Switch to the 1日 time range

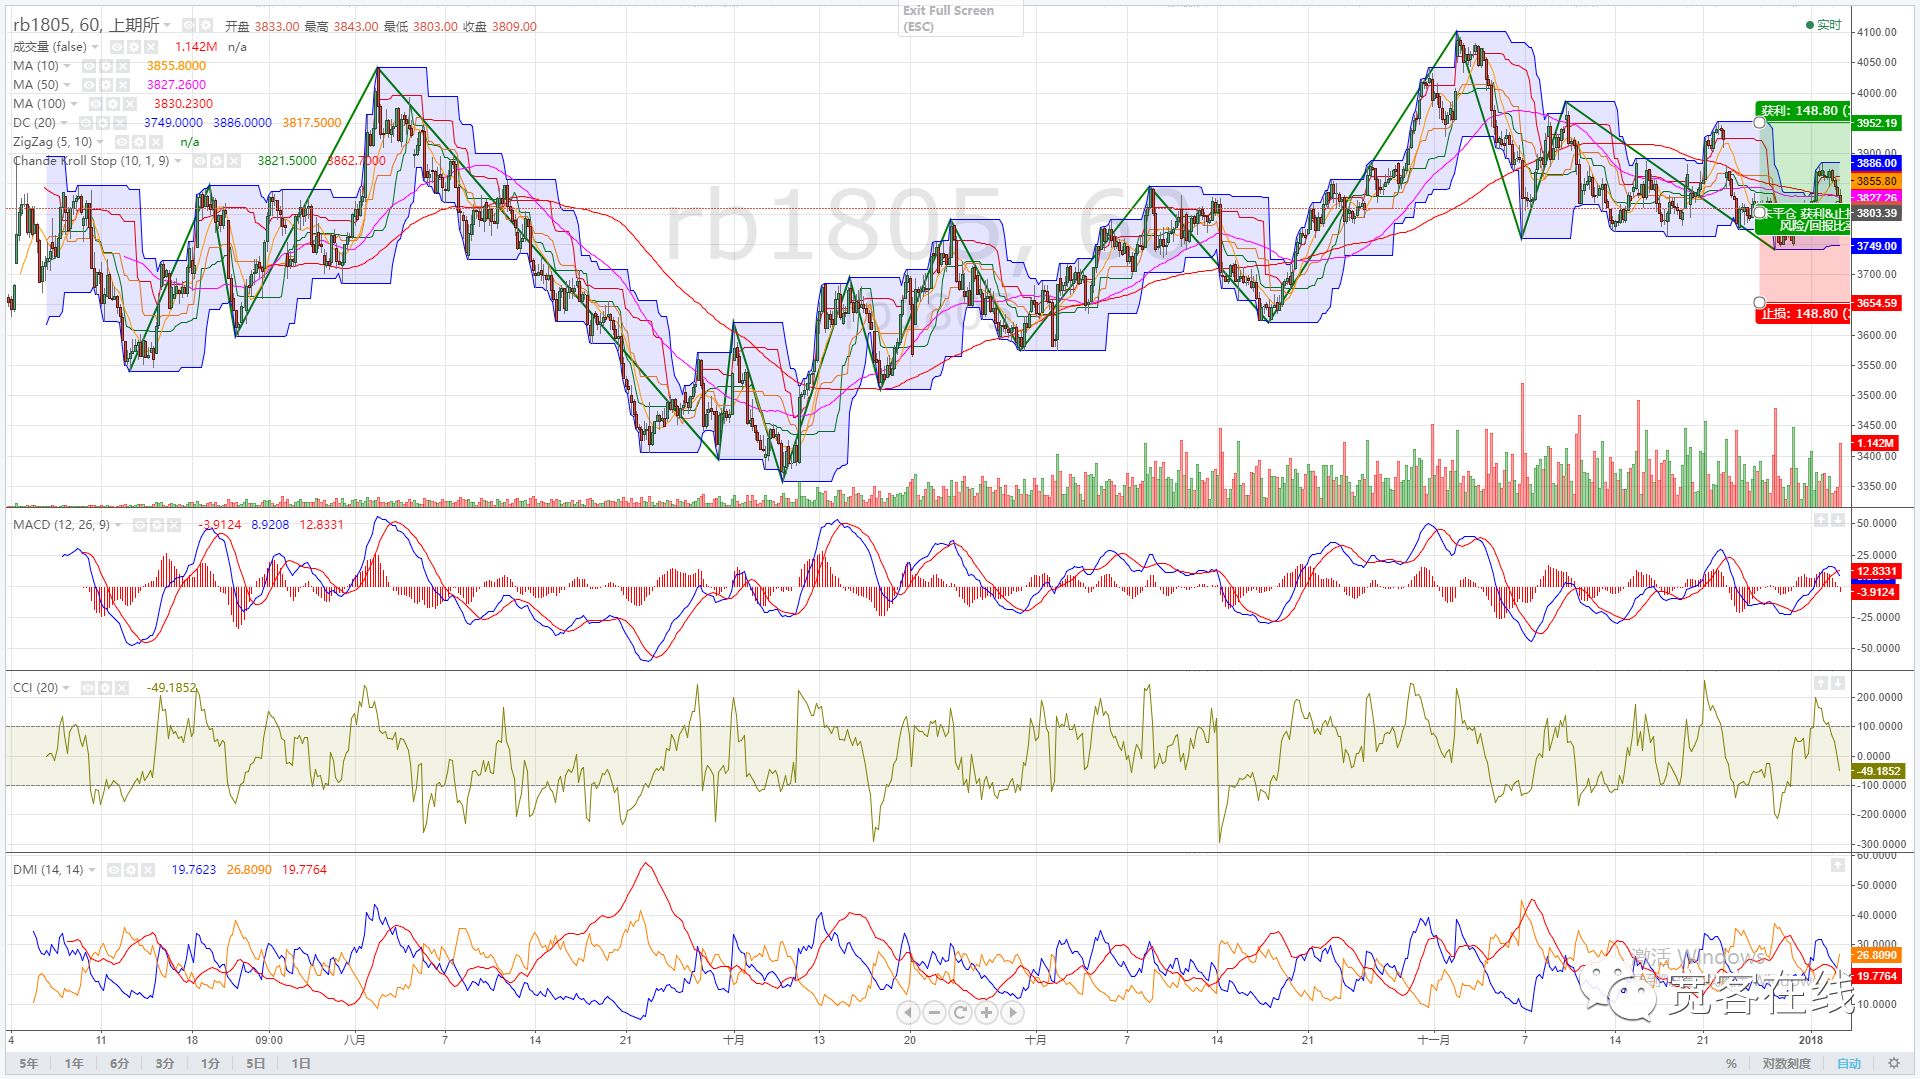(x=300, y=1063)
